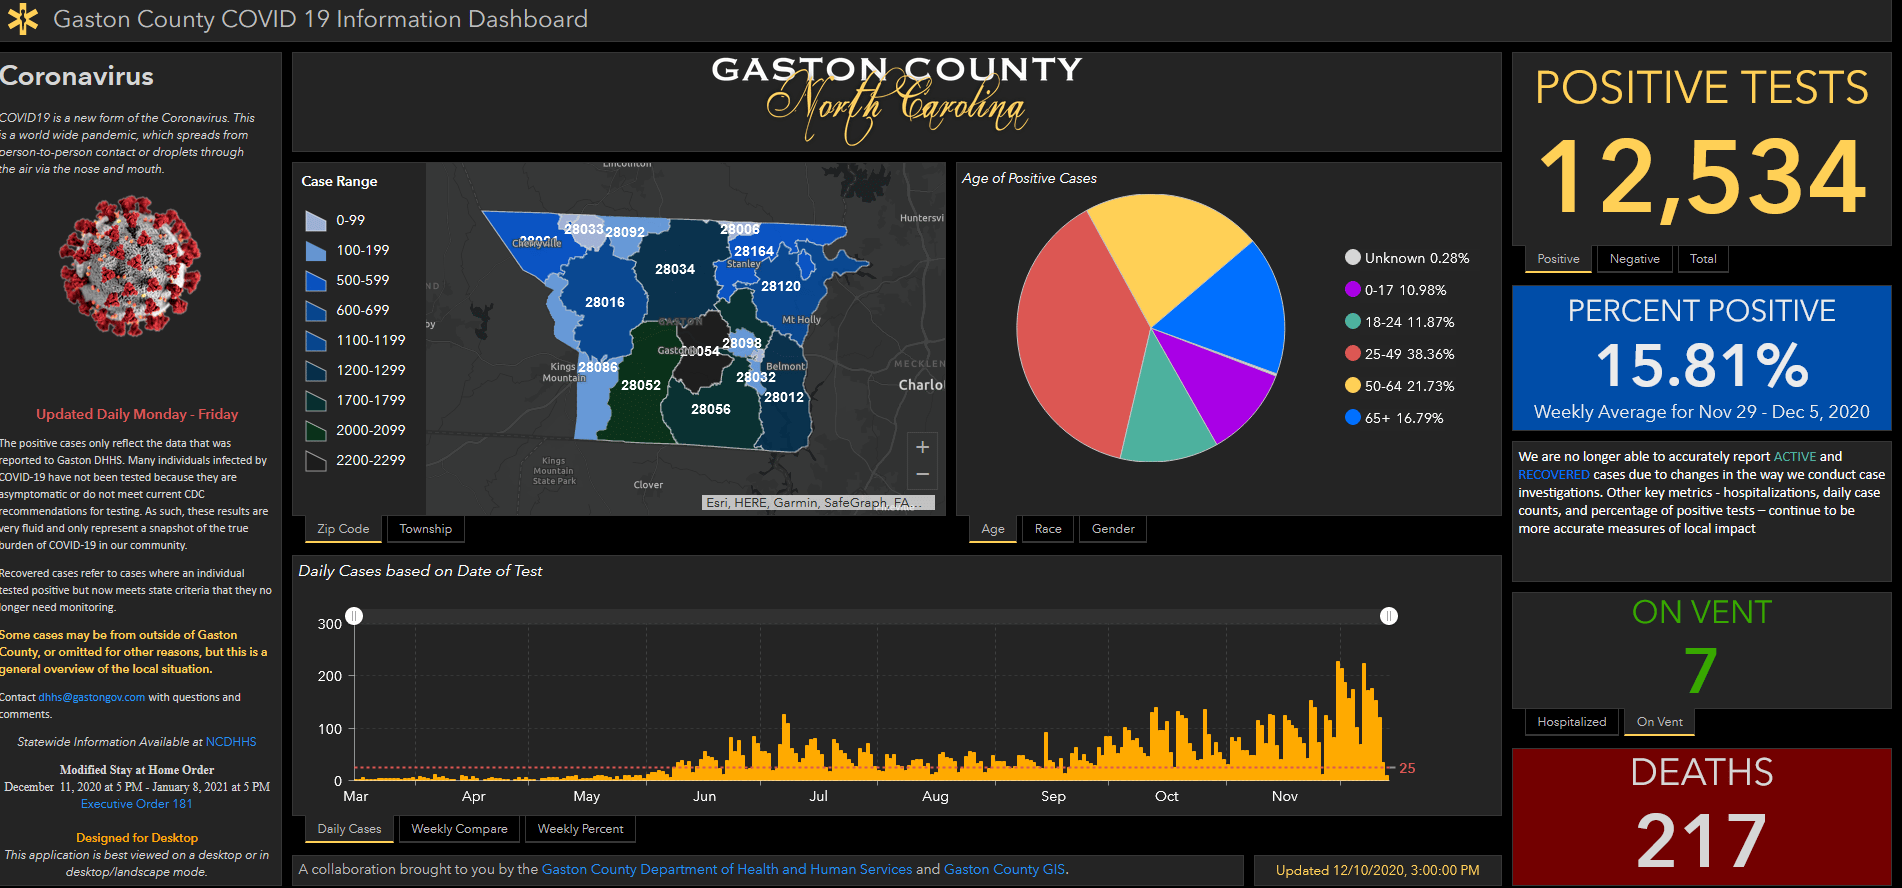Open the Executive Order 181 link
The width and height of the screenshot is (1902, 888).
(137, 804)
